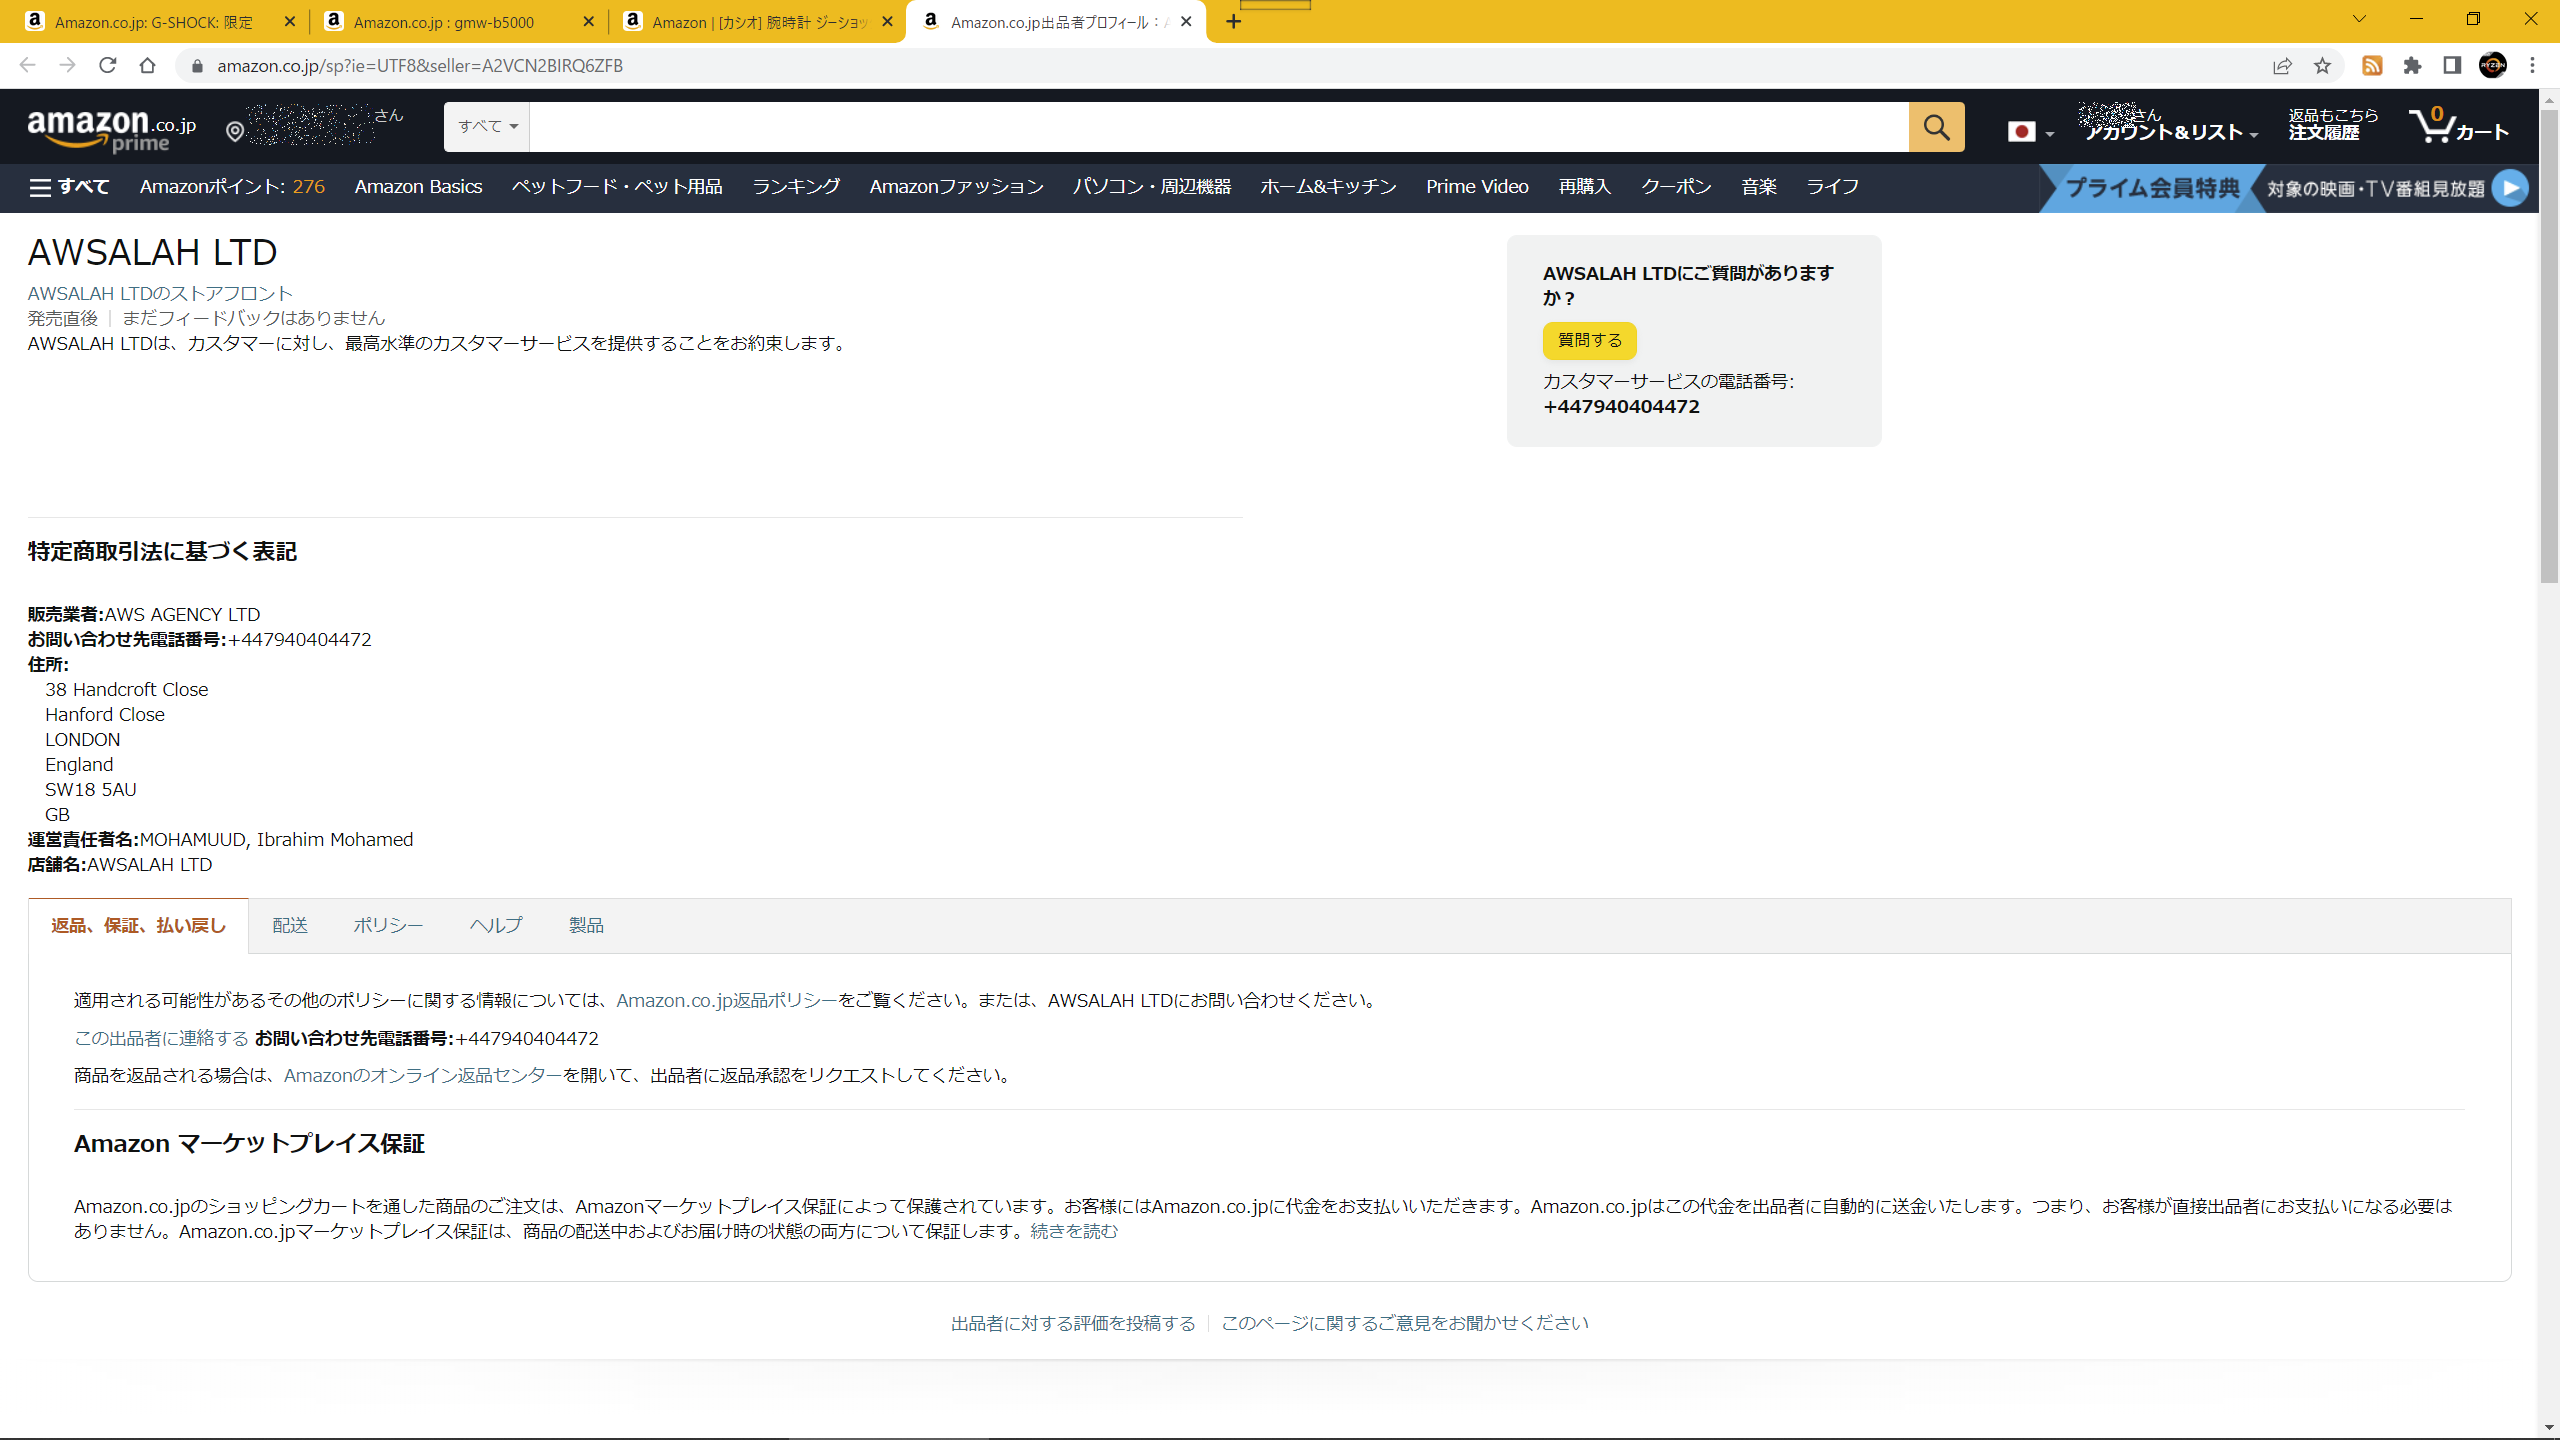The image size is (2560, 1440).
Task: Click 続きを読む link
Action: [1074, 1232]
